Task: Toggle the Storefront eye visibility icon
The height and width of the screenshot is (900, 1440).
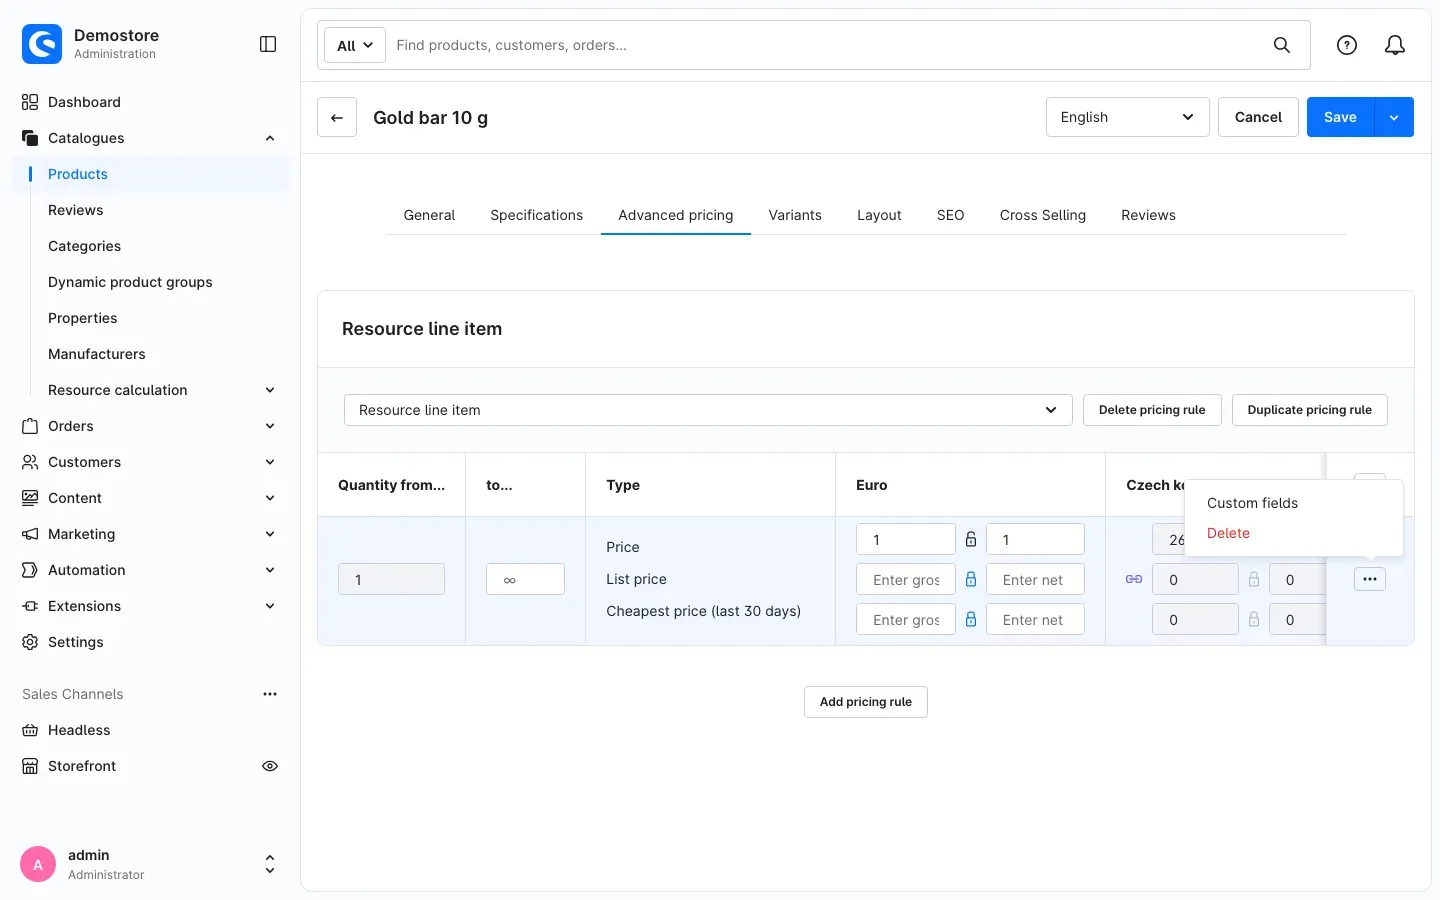Action: (270, 766)
